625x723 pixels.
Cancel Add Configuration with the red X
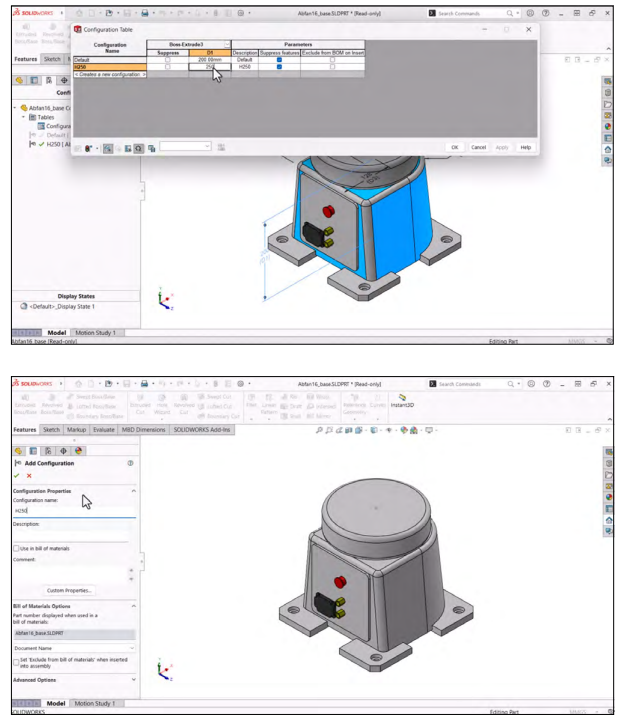tap(29, 475)
